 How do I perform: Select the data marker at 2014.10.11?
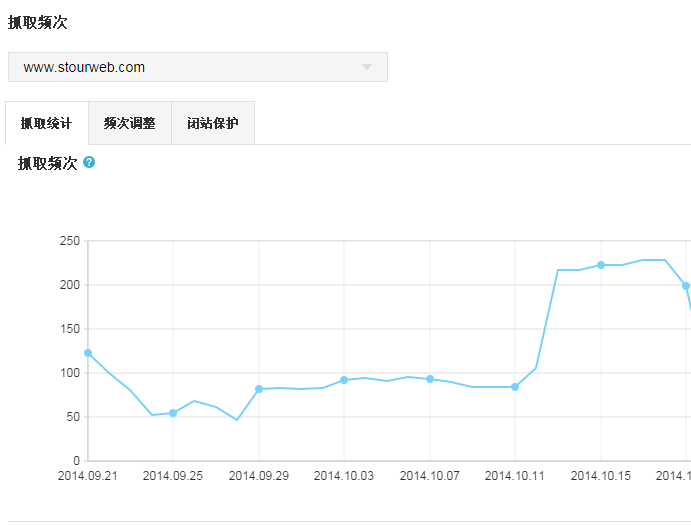515,387
